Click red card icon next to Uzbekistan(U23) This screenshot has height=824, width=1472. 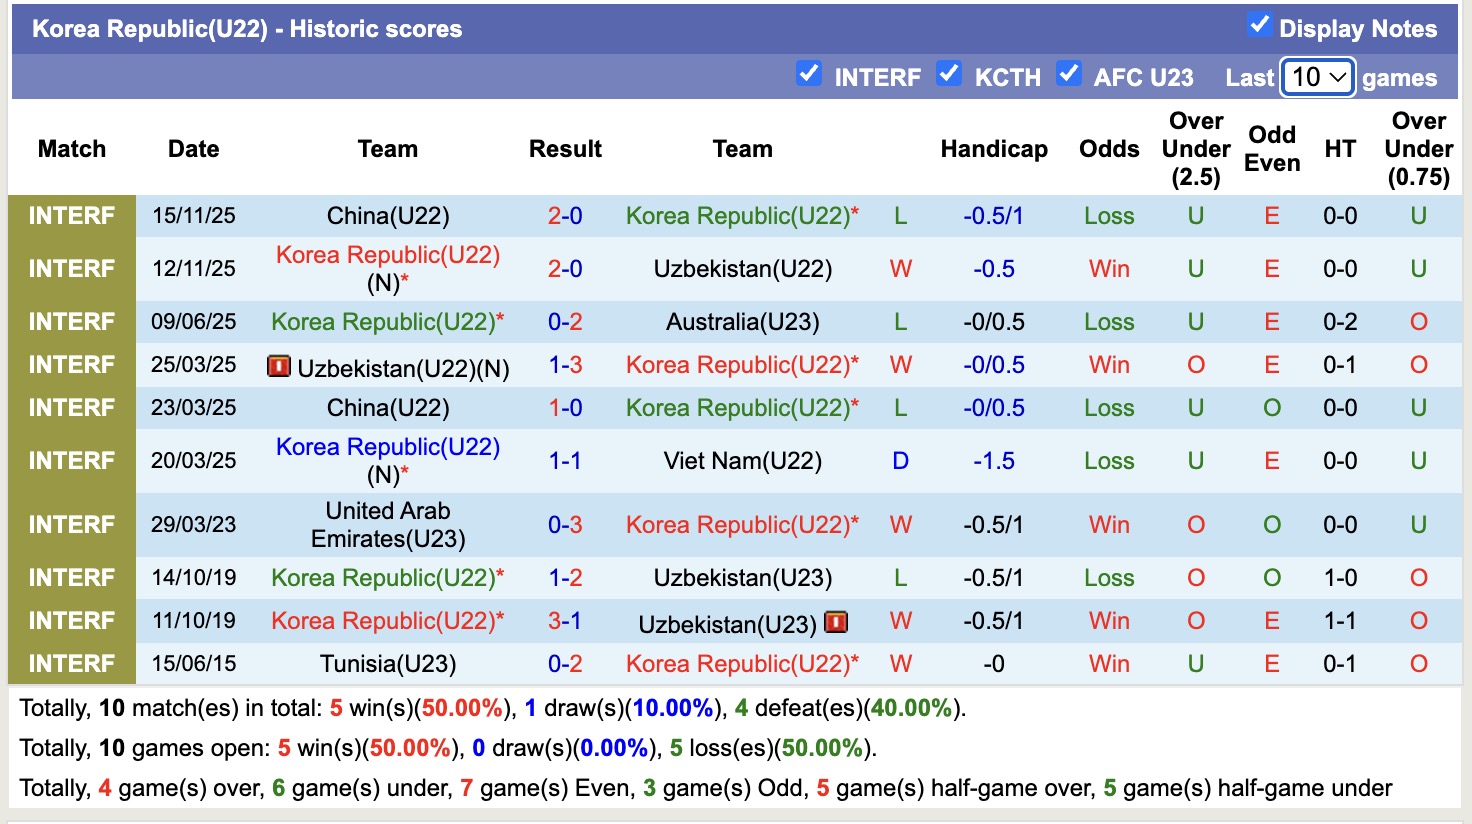836,622
